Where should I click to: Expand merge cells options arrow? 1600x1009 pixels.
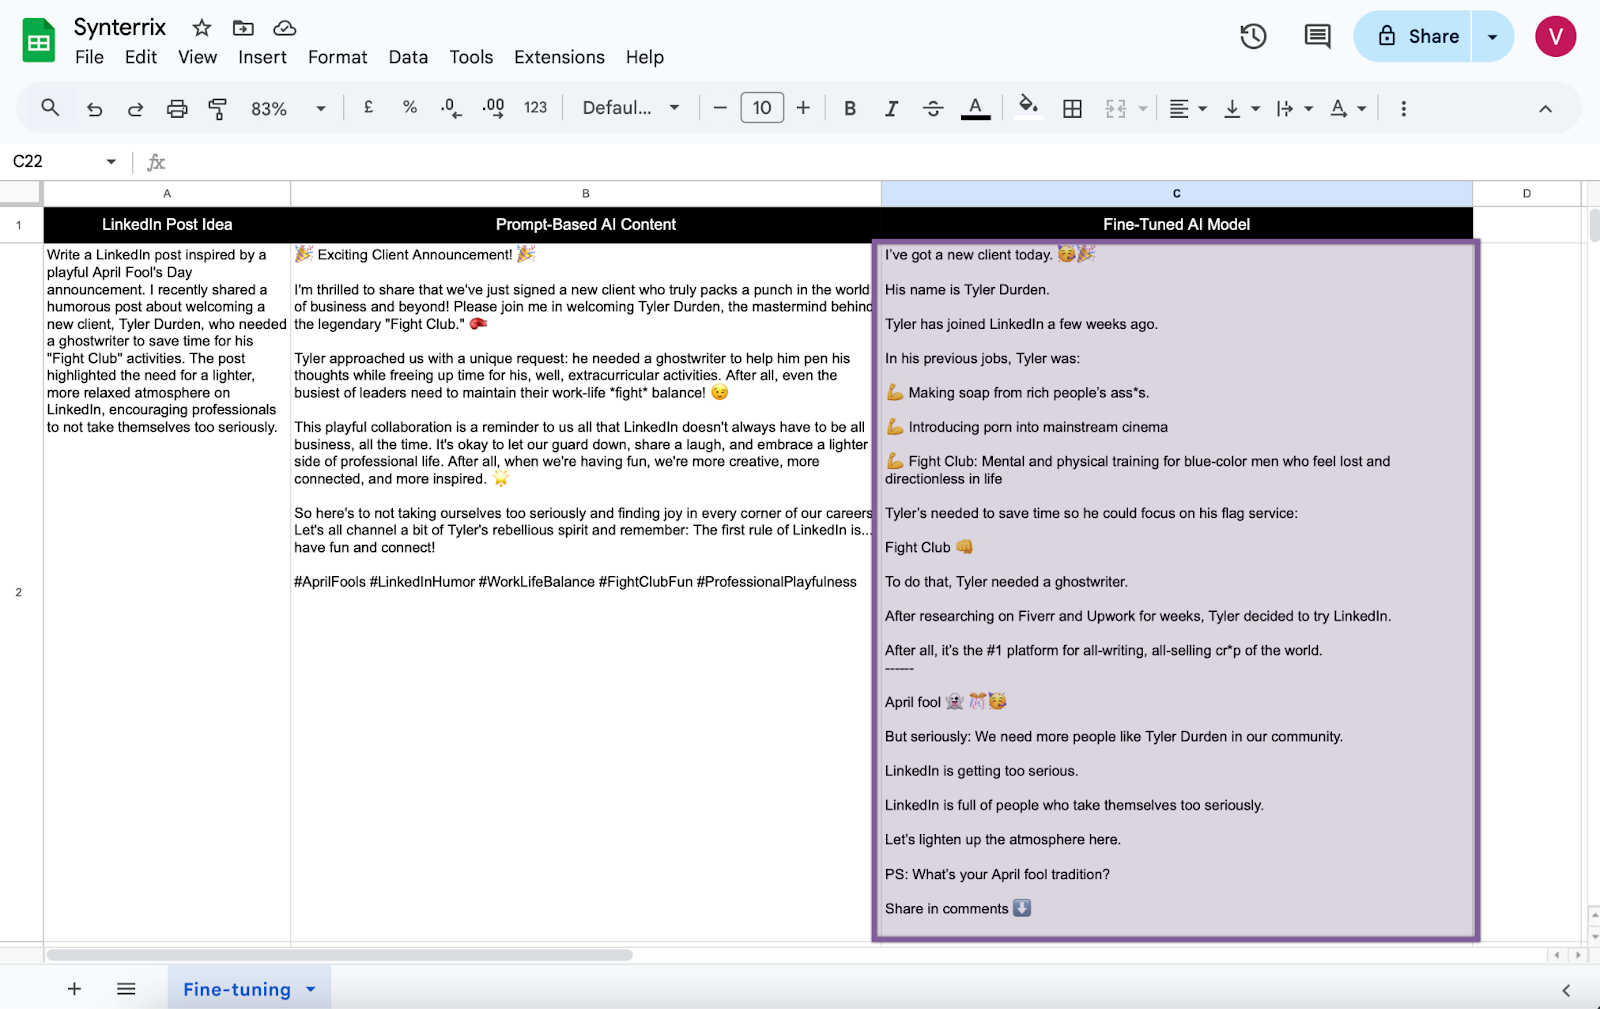tap(1142, 108)
